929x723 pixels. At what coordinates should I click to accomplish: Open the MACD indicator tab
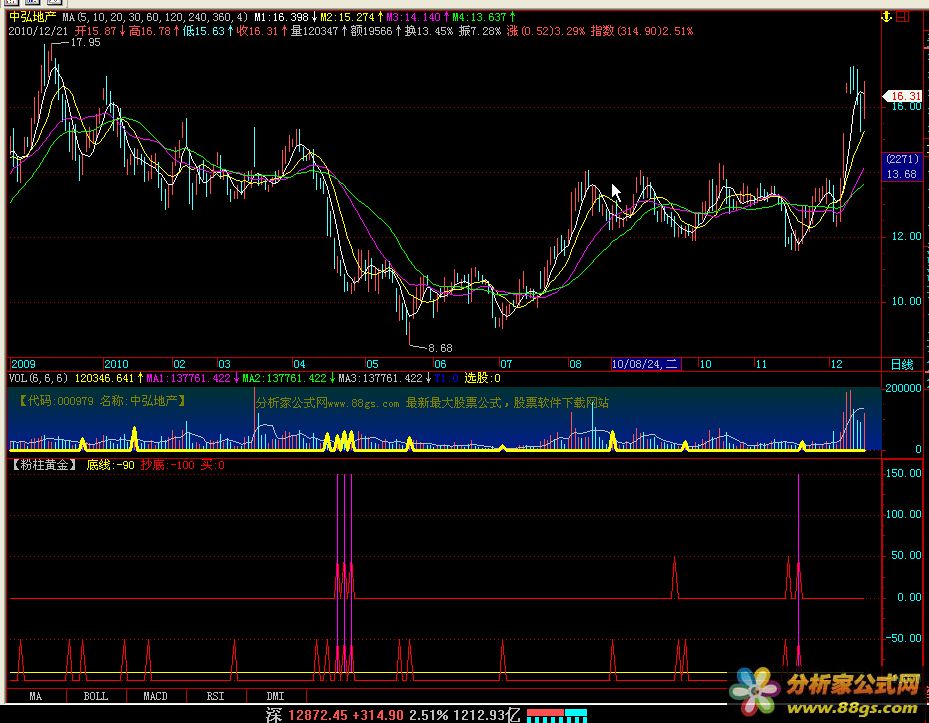[156, 696]
